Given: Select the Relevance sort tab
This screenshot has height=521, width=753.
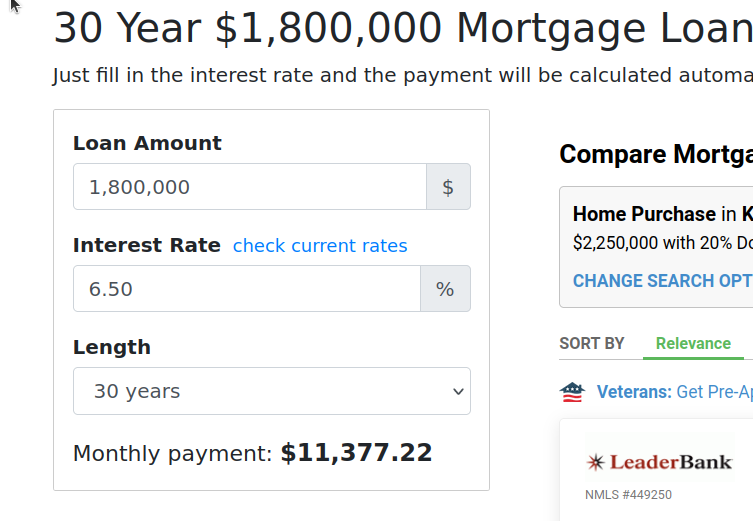Looking at the screenshot, I should point(693,343).
